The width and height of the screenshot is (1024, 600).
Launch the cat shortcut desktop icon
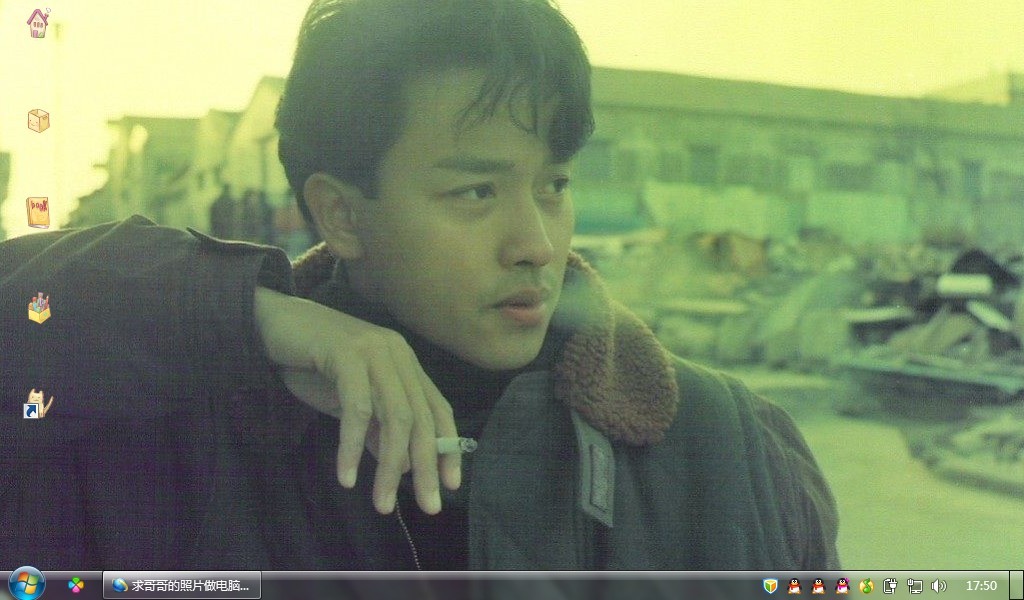click(x=38, y=404)
